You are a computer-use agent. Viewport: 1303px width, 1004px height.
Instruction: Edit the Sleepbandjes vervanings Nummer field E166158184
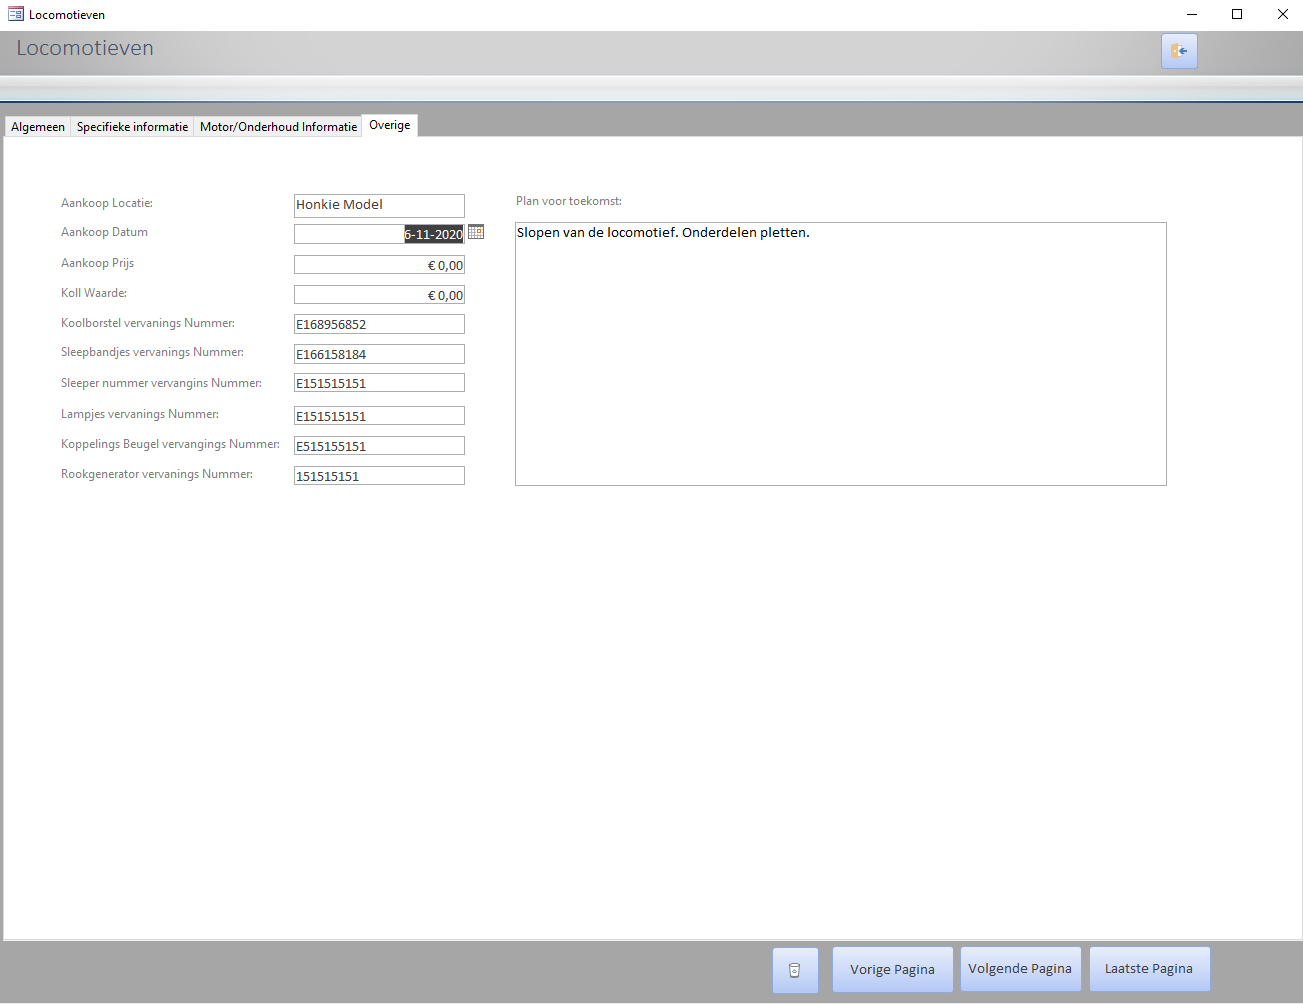(x=379, y=354)
